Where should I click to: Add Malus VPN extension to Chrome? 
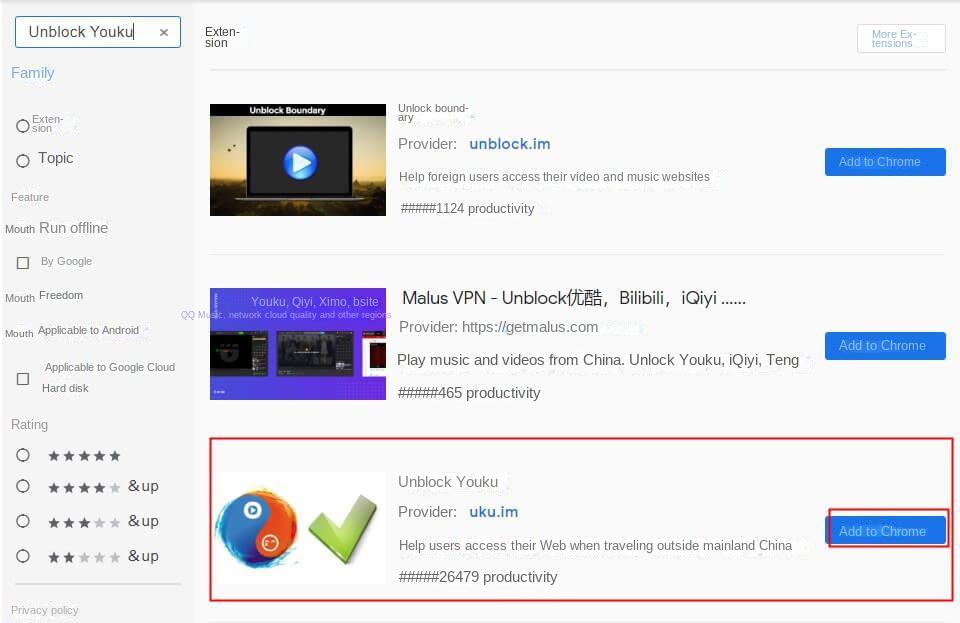coord(885,346)
